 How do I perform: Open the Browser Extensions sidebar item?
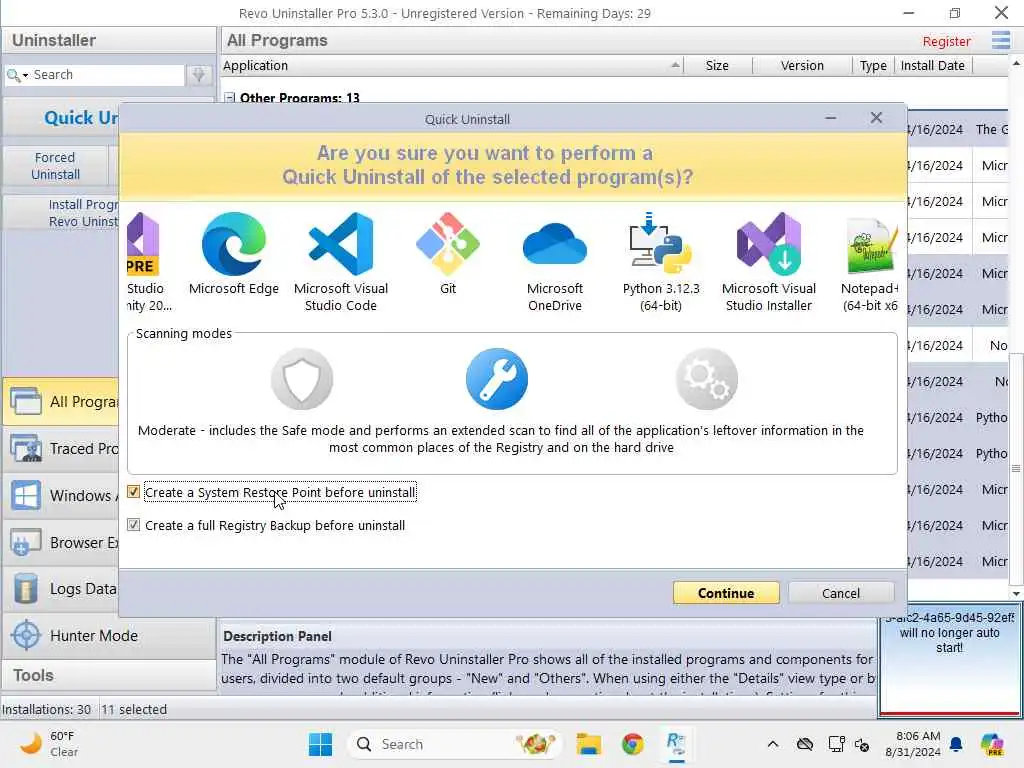[x=61, y=543]
